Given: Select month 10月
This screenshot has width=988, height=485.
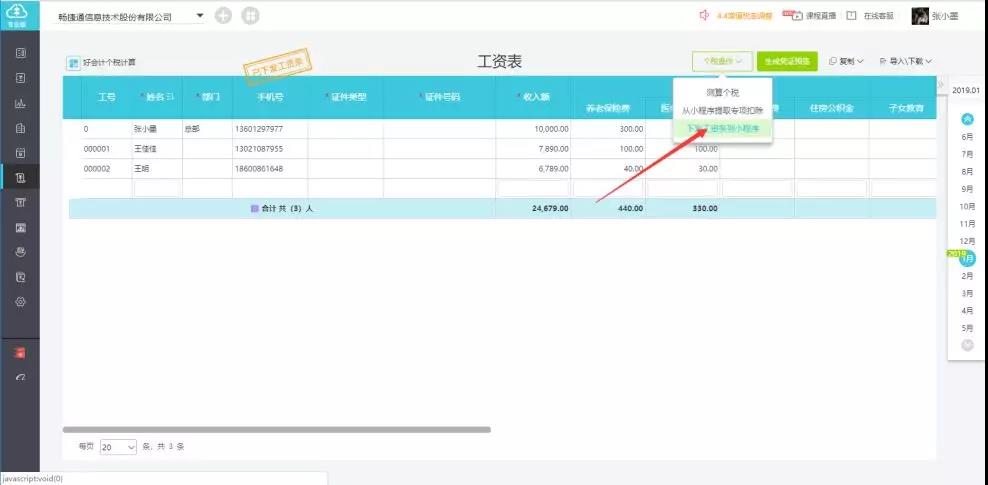Looking at the screenshot, I should coord(967,207).
